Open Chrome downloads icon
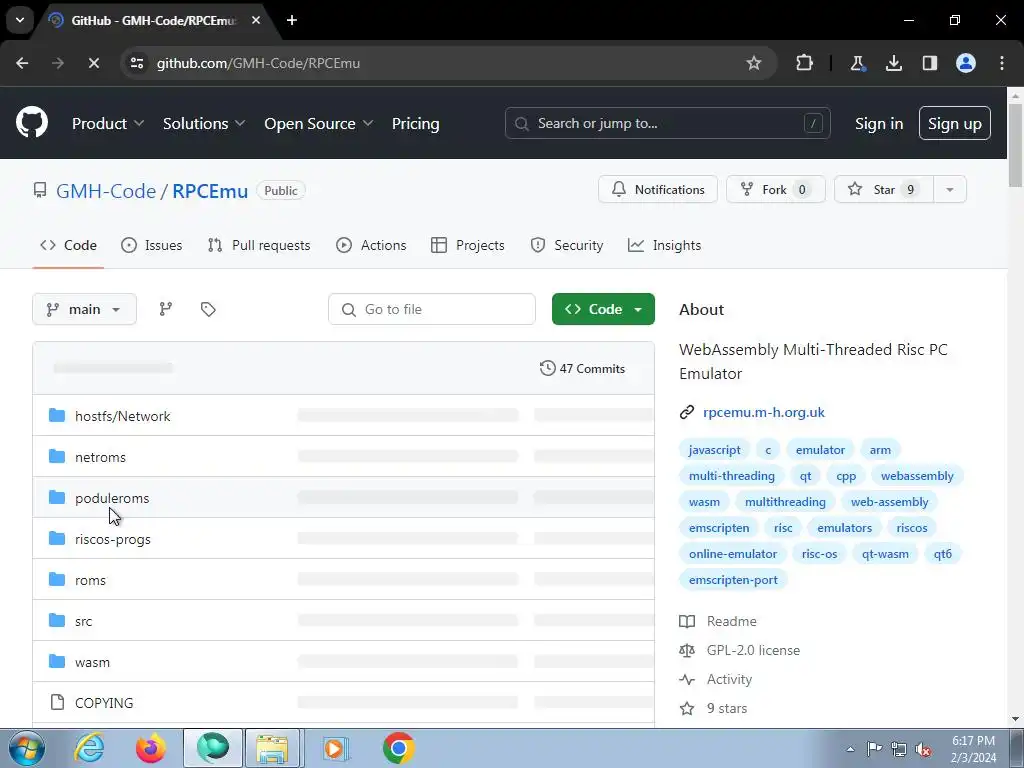Viewport: 1024px width, 768px height. click(x=893, y=63)
